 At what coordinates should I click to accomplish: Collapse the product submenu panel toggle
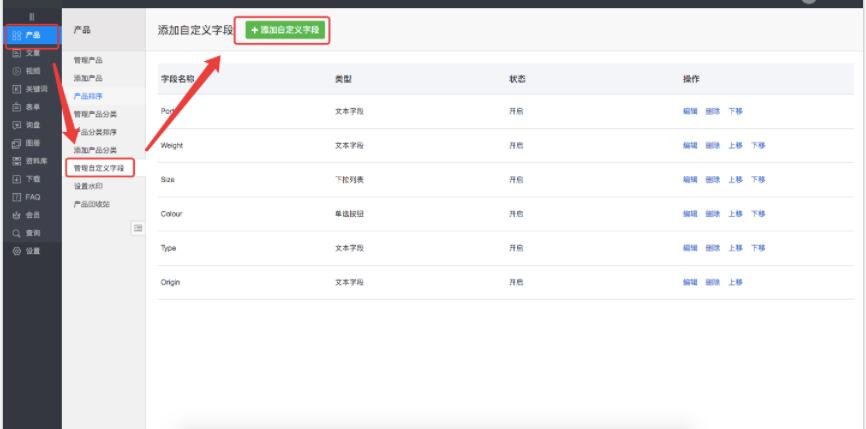pyautogui.click(x=138, y=226)
